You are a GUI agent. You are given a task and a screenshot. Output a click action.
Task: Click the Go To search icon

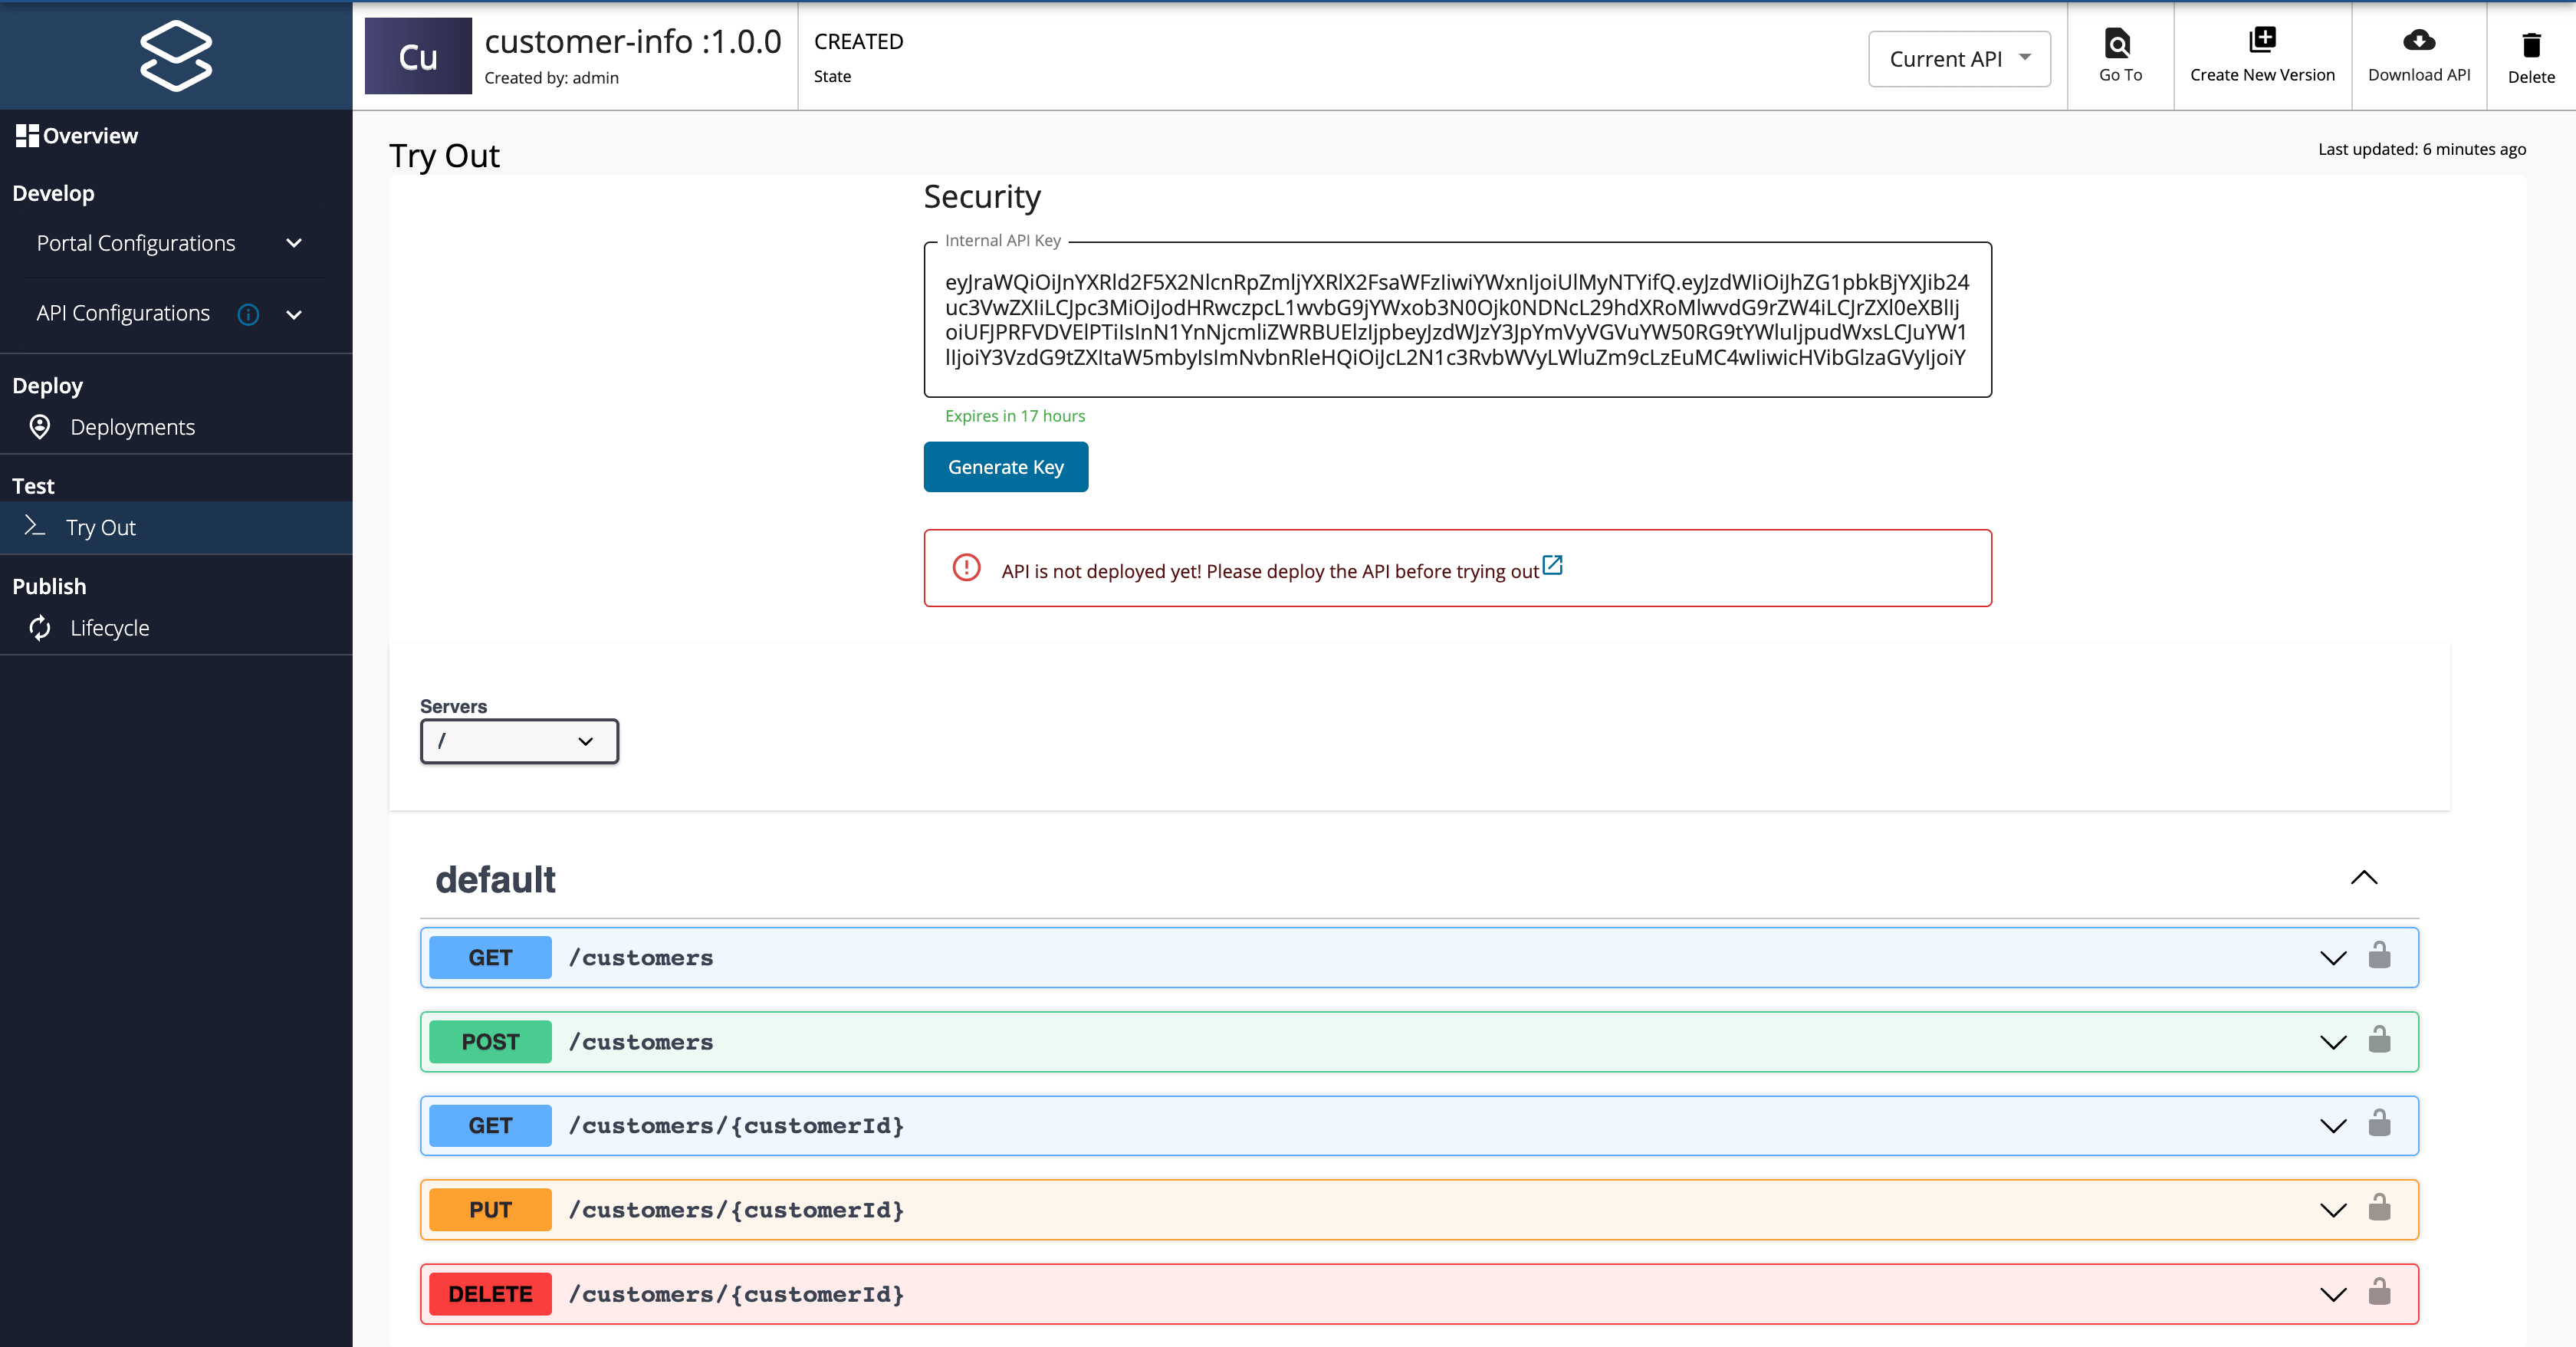tap(2118, 43)
